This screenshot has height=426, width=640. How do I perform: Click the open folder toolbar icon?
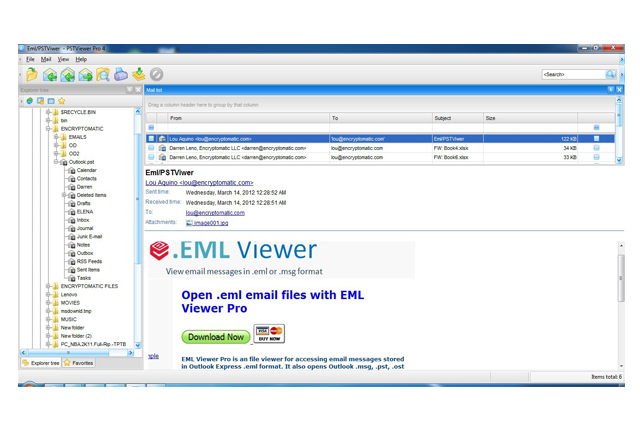32,74
